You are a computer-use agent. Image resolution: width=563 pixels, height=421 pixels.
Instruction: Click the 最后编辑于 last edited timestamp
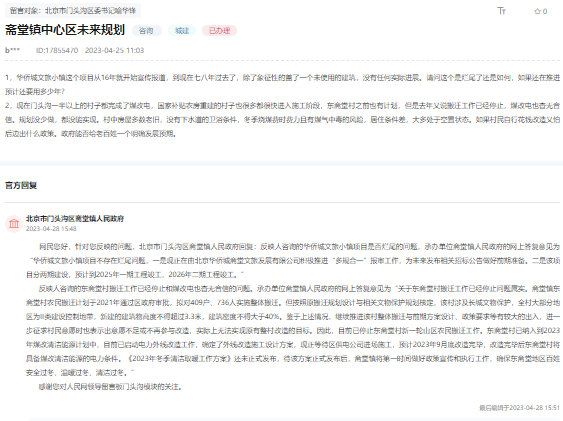519,408
